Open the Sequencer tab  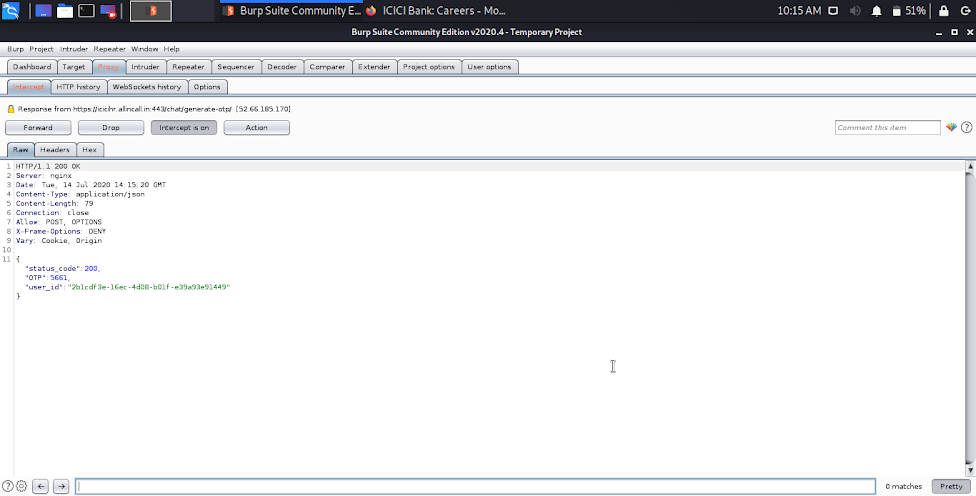click(235, 67)
